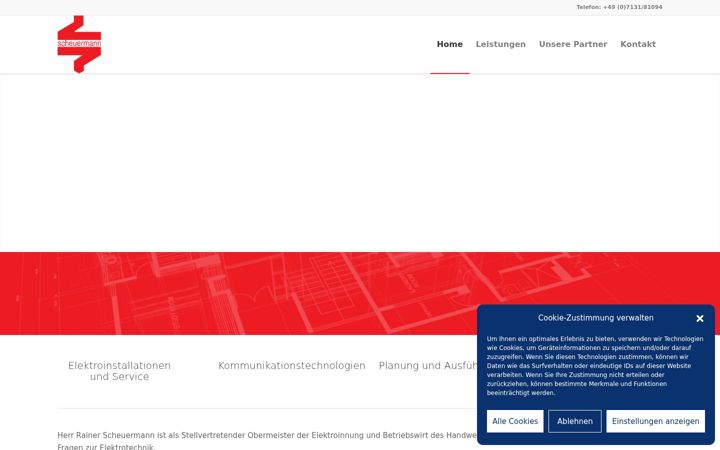Screen dimensions: 720x450
Task: Accept with Alle Cookies button
Action: point(515,421)
